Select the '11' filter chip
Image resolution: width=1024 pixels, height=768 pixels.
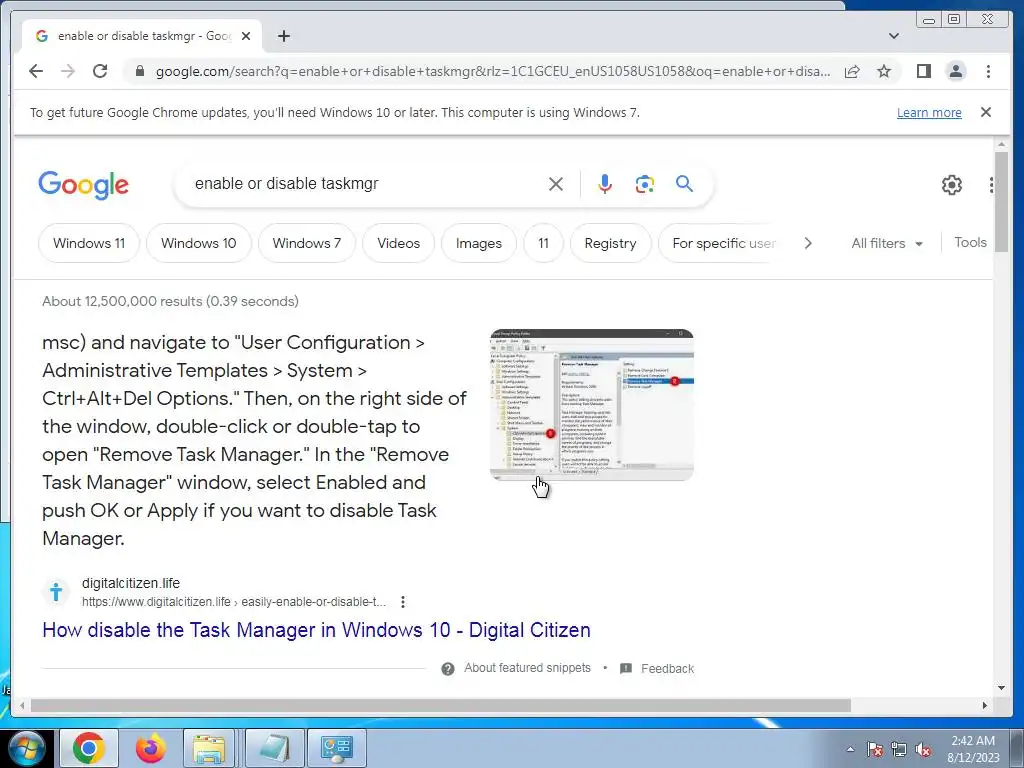[x=543, y=243]
